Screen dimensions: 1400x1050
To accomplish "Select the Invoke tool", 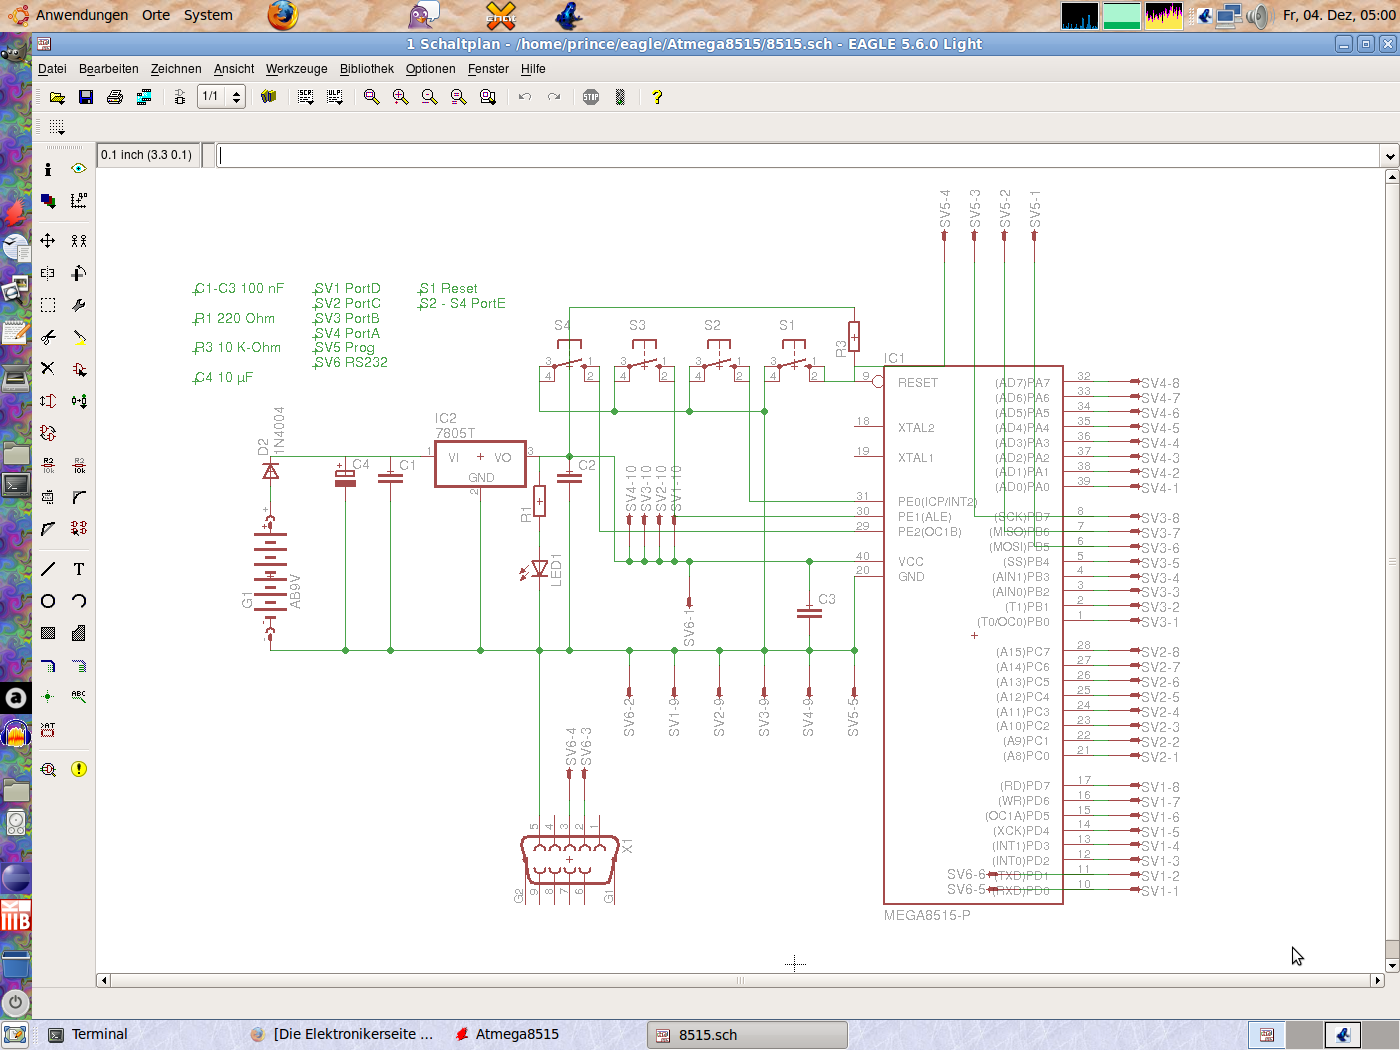I will point(79,529).
